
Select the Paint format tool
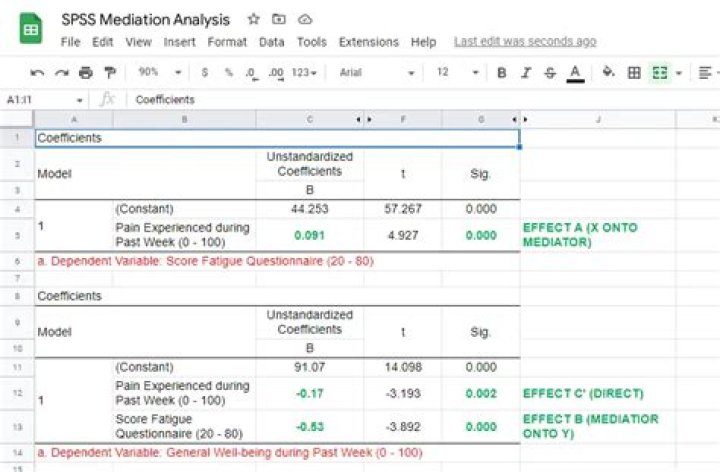109,73
